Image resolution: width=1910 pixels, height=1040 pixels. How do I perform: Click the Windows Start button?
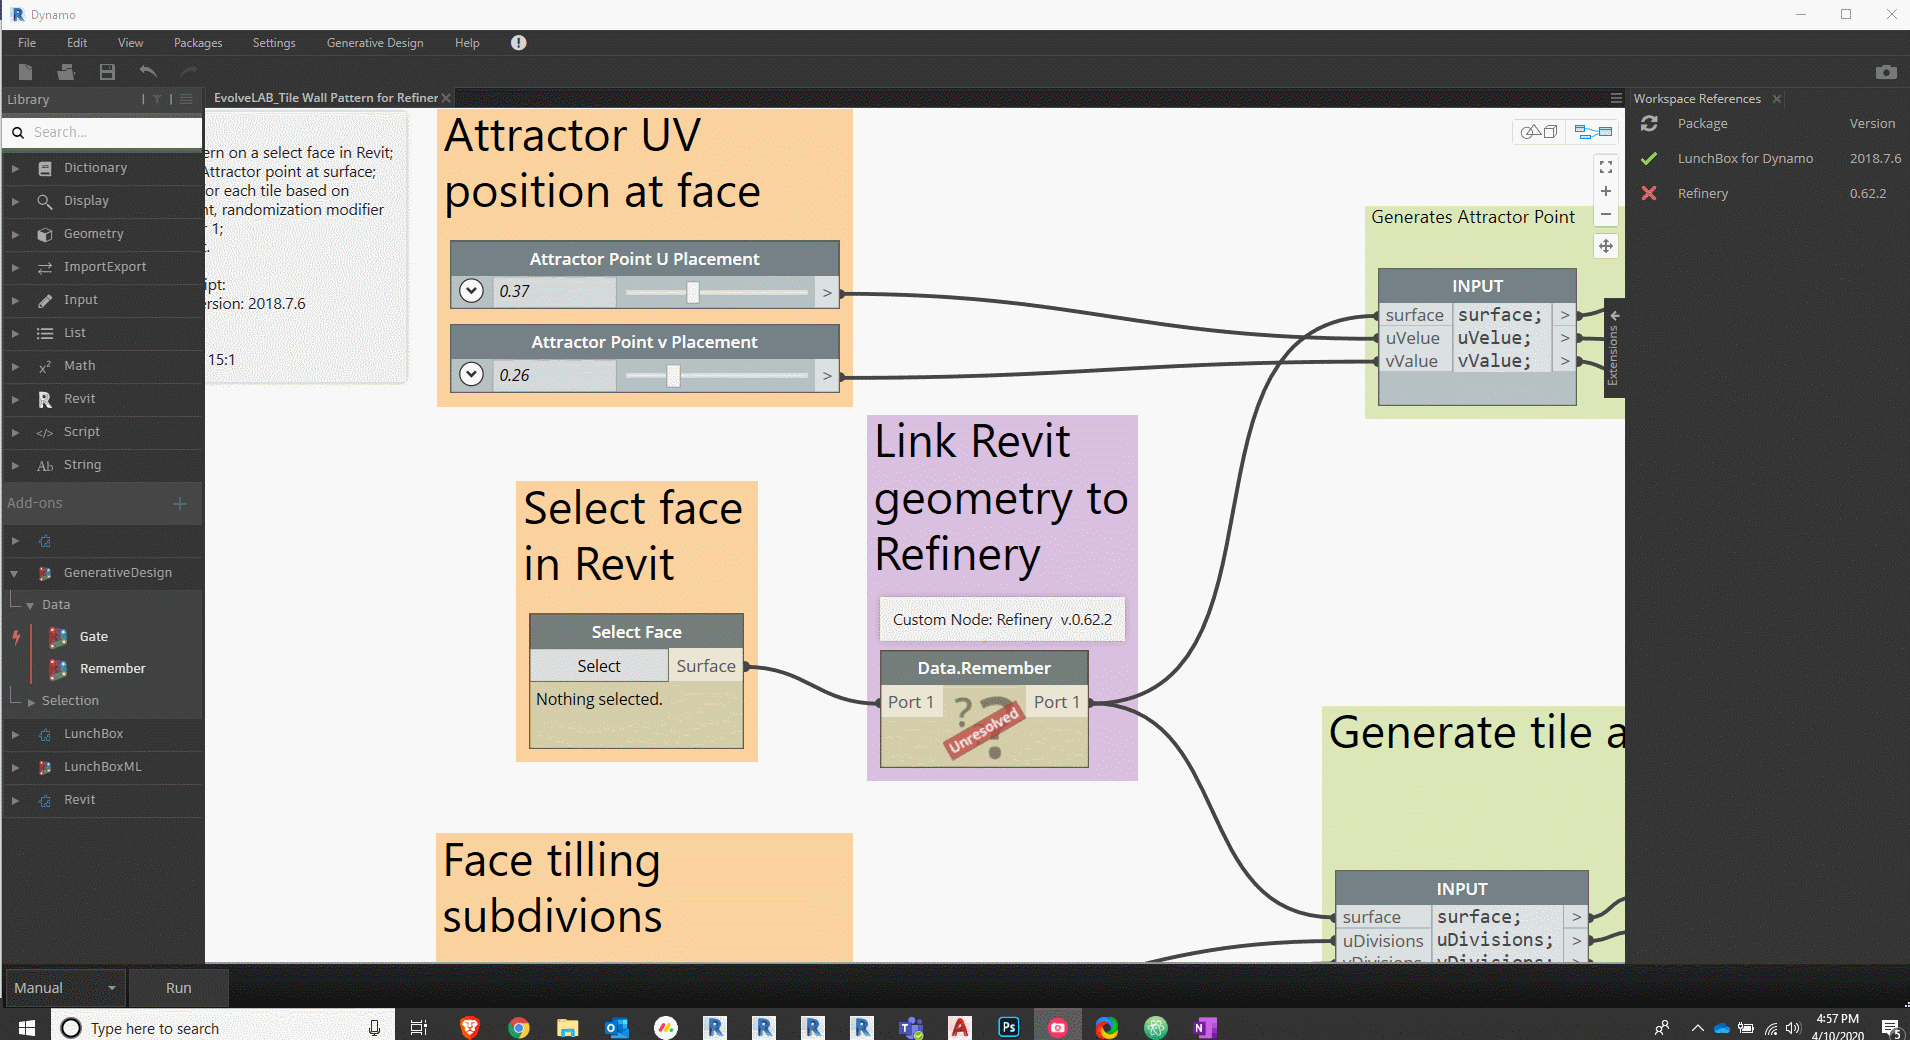pos(26,1027)
